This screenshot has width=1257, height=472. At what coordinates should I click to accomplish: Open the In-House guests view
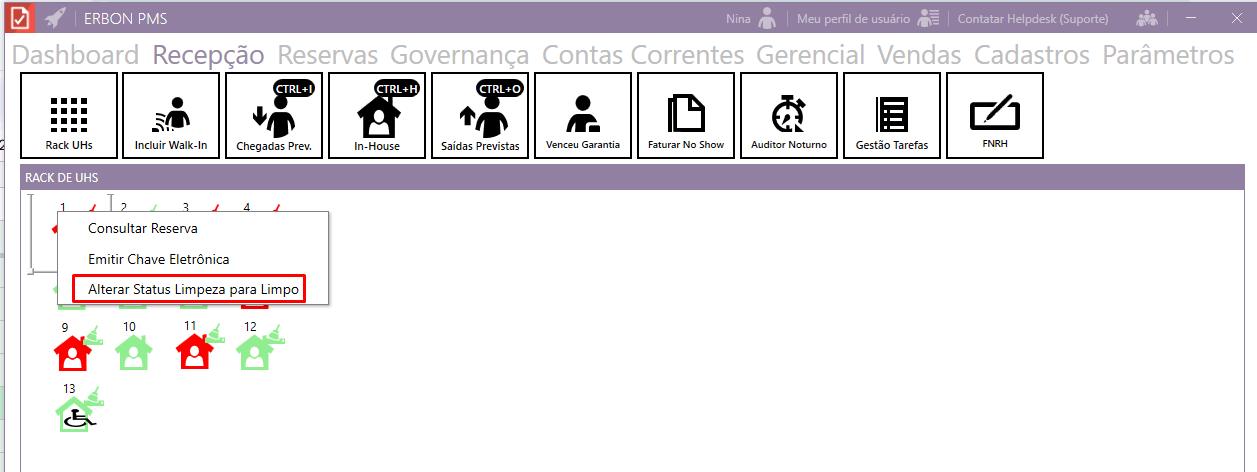point(377,116)
